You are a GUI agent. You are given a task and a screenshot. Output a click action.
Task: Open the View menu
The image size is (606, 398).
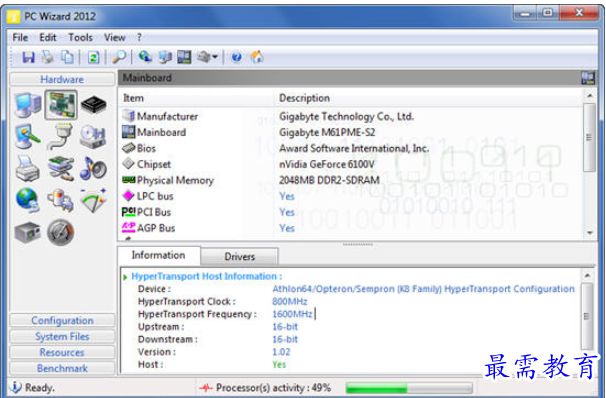[114, 37]
